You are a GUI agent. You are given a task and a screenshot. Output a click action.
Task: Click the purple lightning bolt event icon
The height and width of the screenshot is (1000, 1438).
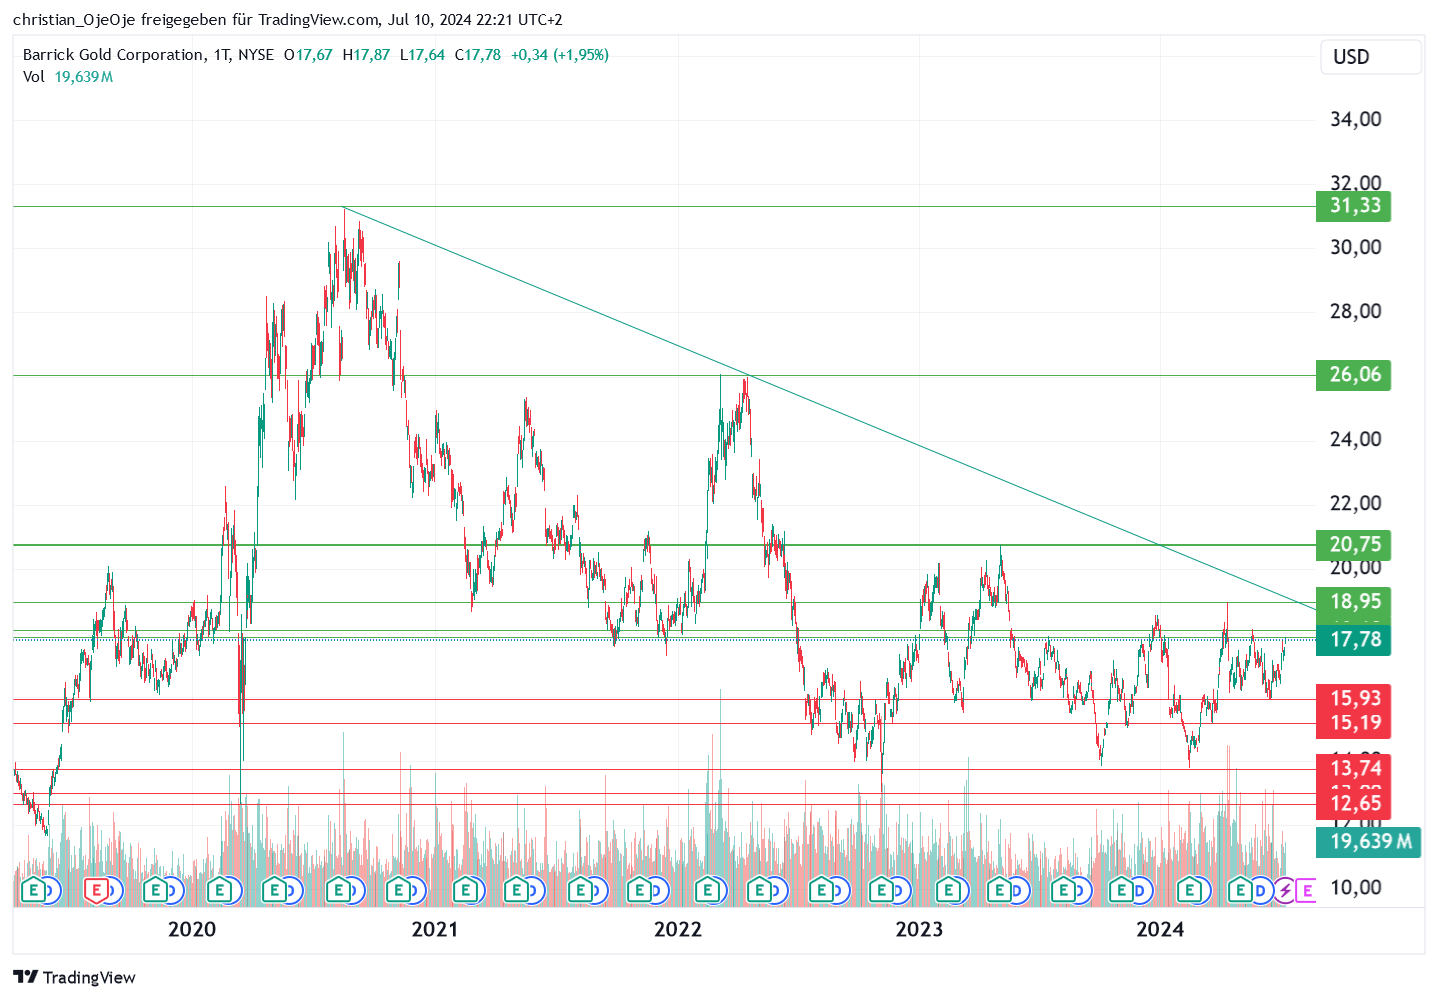click(x=1284, y=889)
